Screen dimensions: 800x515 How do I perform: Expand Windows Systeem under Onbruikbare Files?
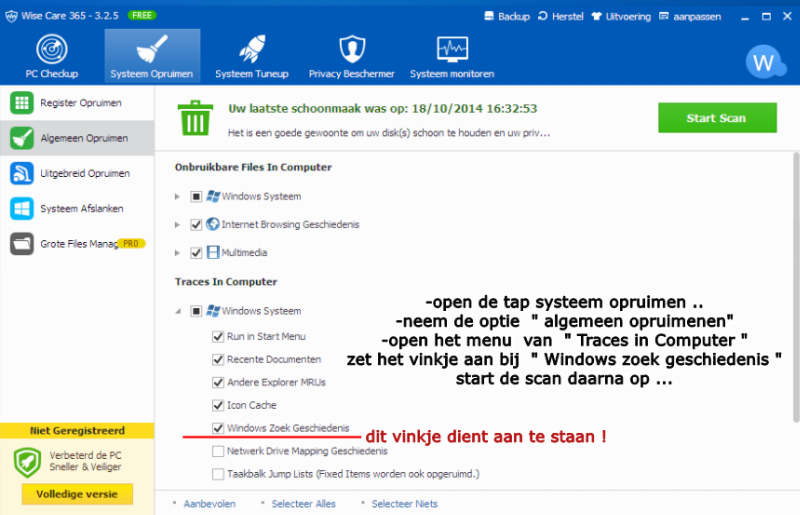click(177, 197)
